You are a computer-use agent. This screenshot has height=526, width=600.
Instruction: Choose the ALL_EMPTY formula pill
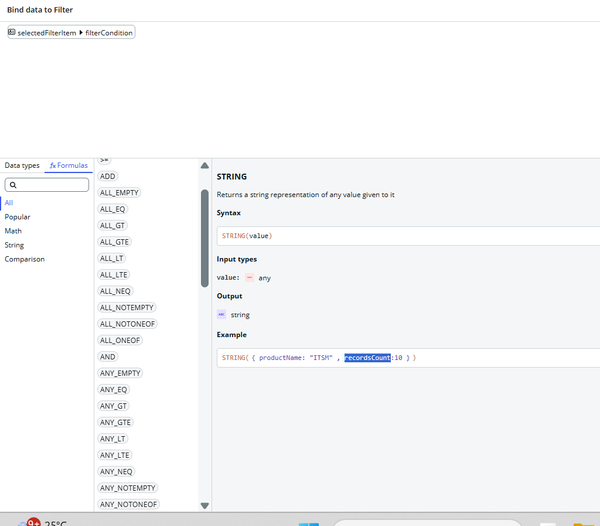pyautogui.click(x=119, y=193)
